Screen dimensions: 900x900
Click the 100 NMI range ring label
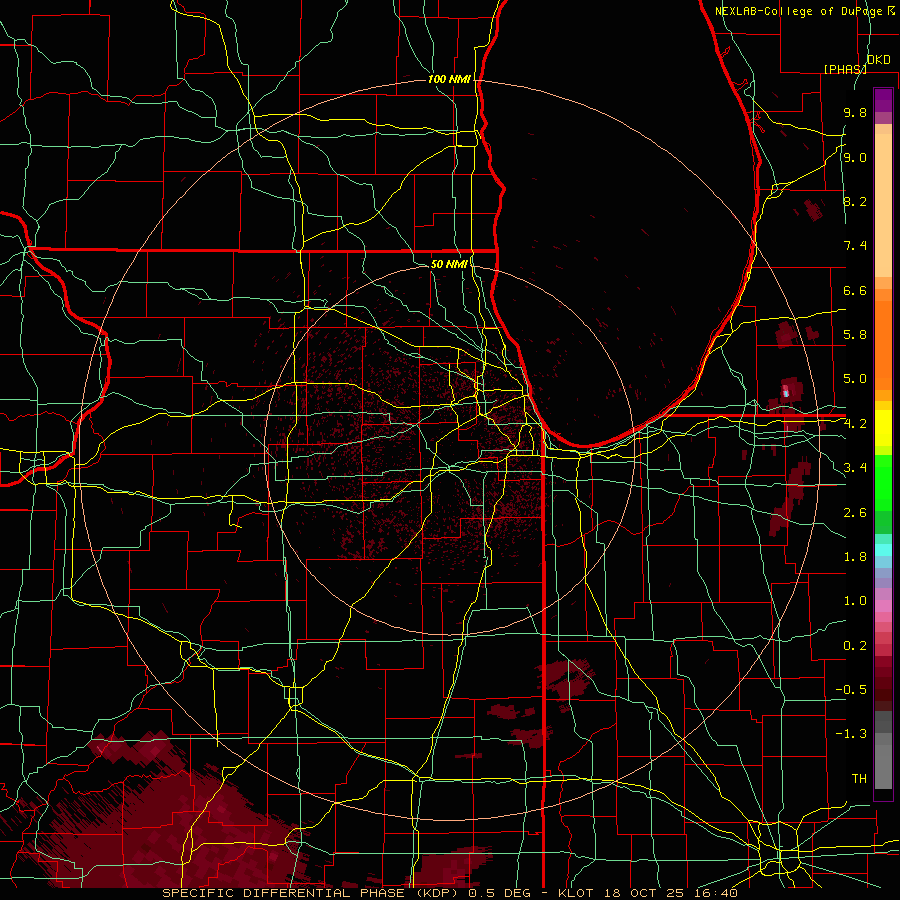pos(449,79)
